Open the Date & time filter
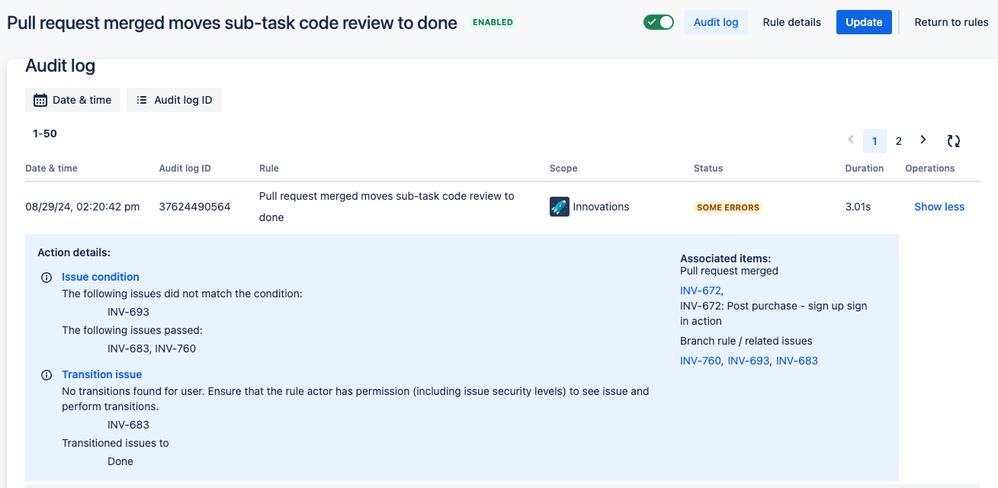 pos(73,100)
